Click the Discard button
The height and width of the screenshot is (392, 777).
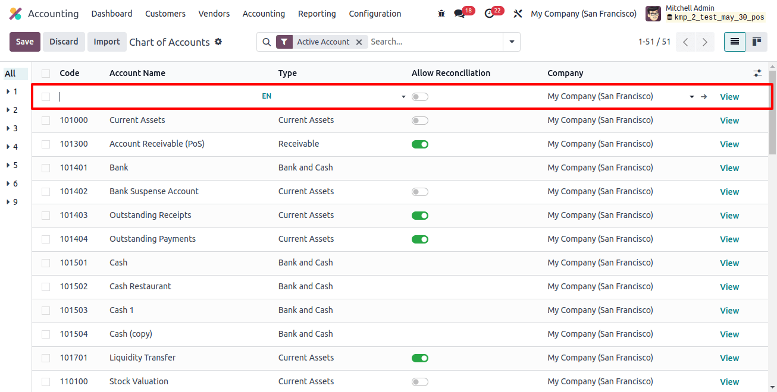point(64,42)
